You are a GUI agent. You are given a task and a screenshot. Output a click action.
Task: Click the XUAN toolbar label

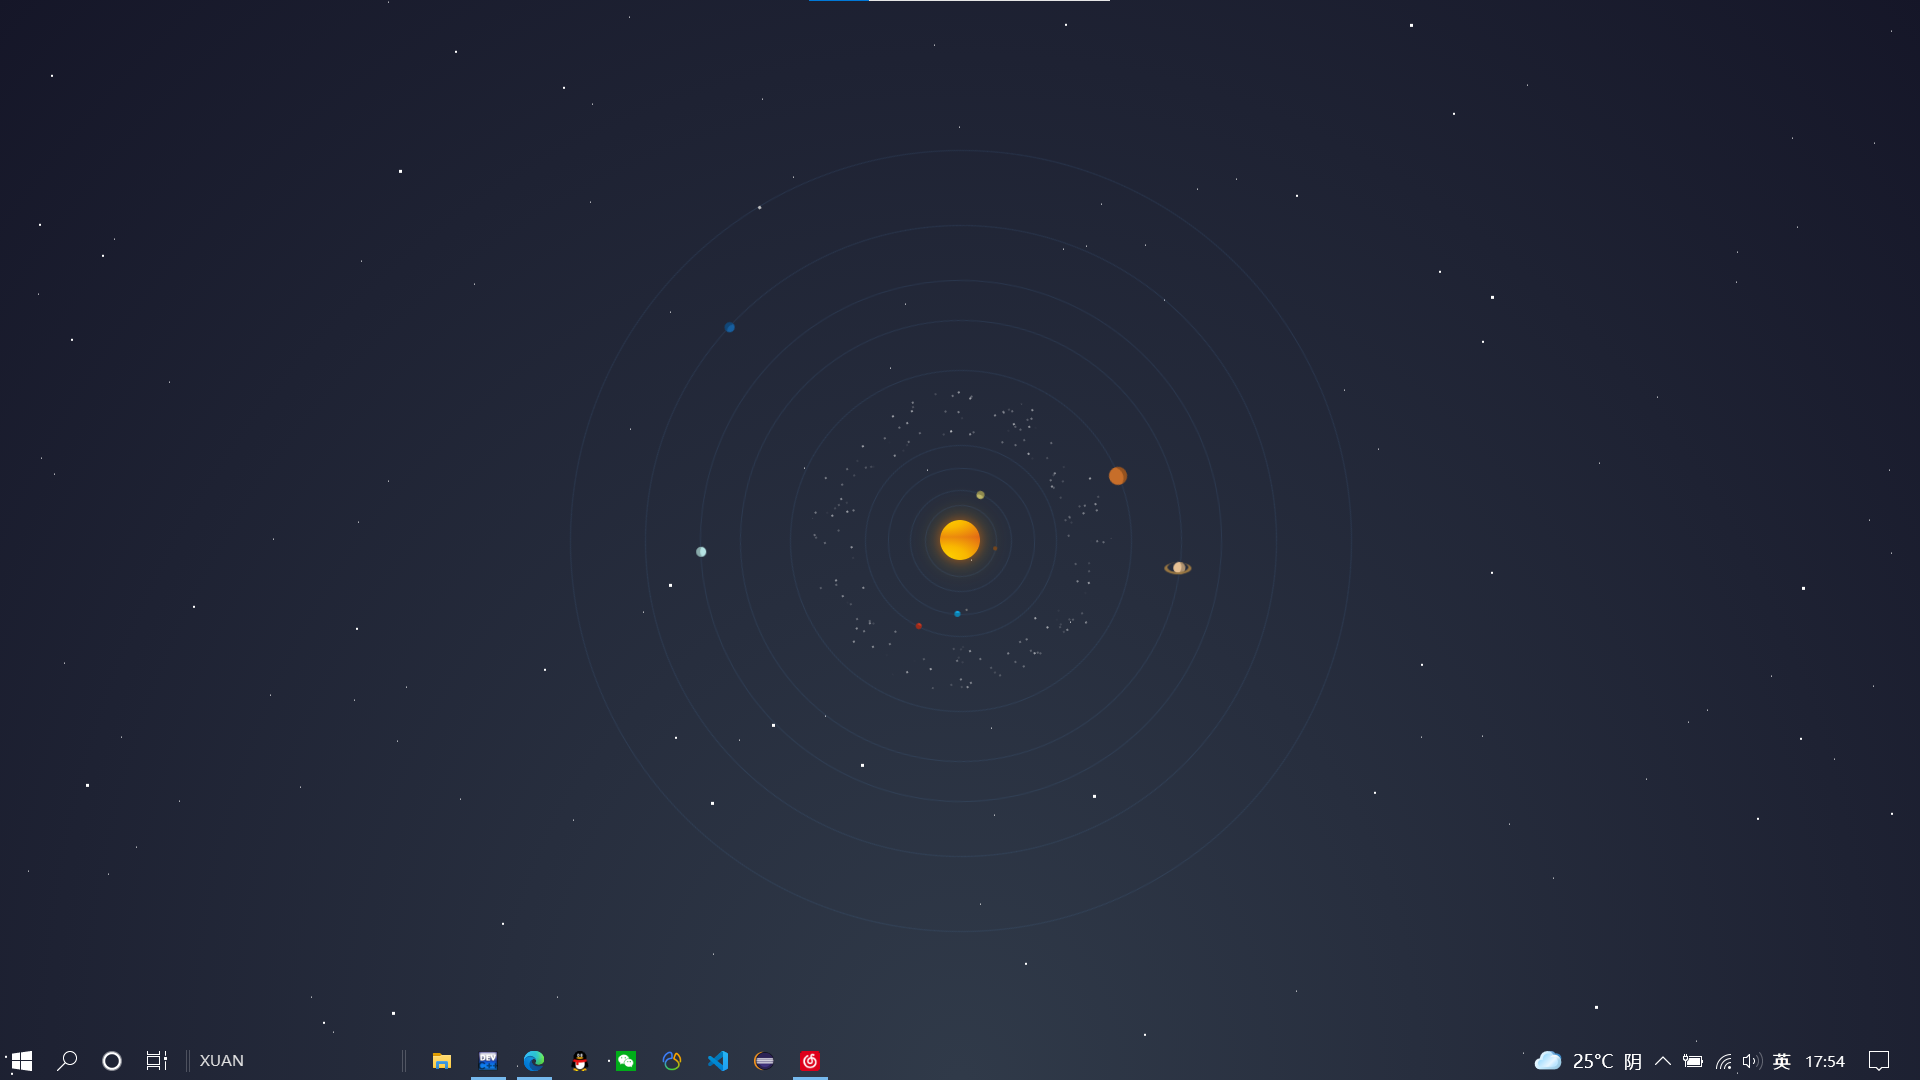[221, 1061]
